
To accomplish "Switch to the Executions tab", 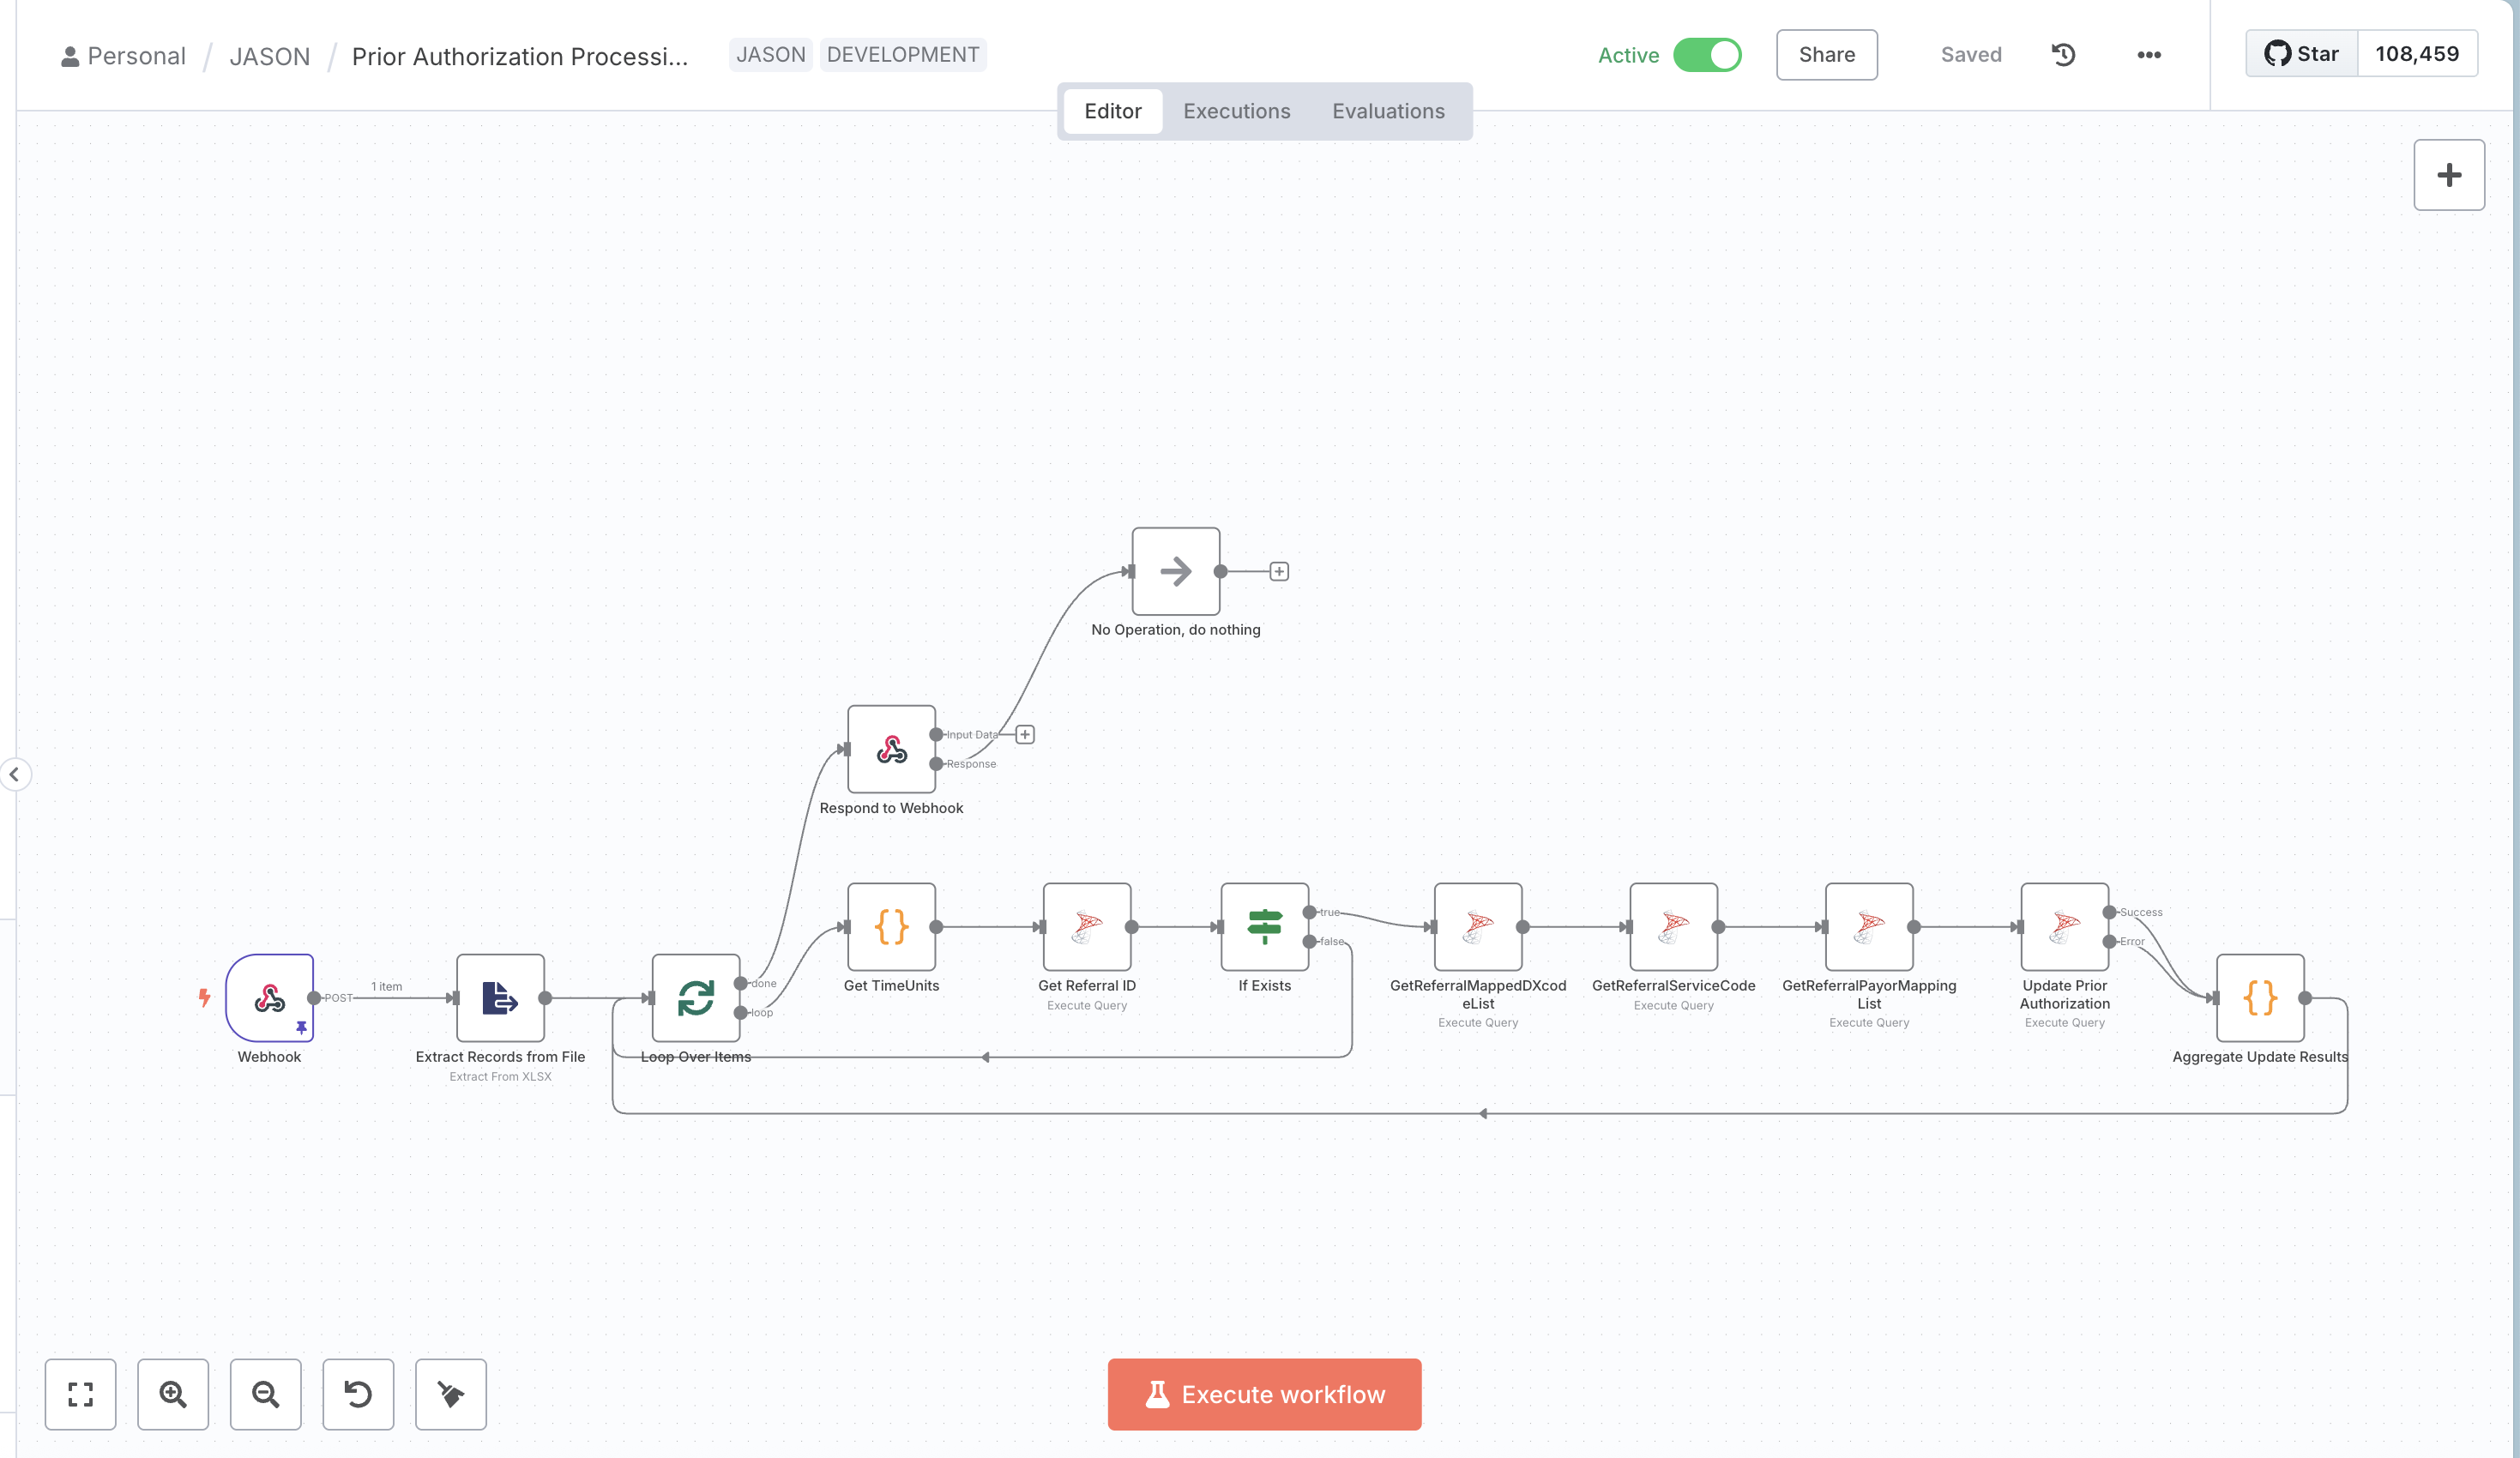I will coord(1236,111).
